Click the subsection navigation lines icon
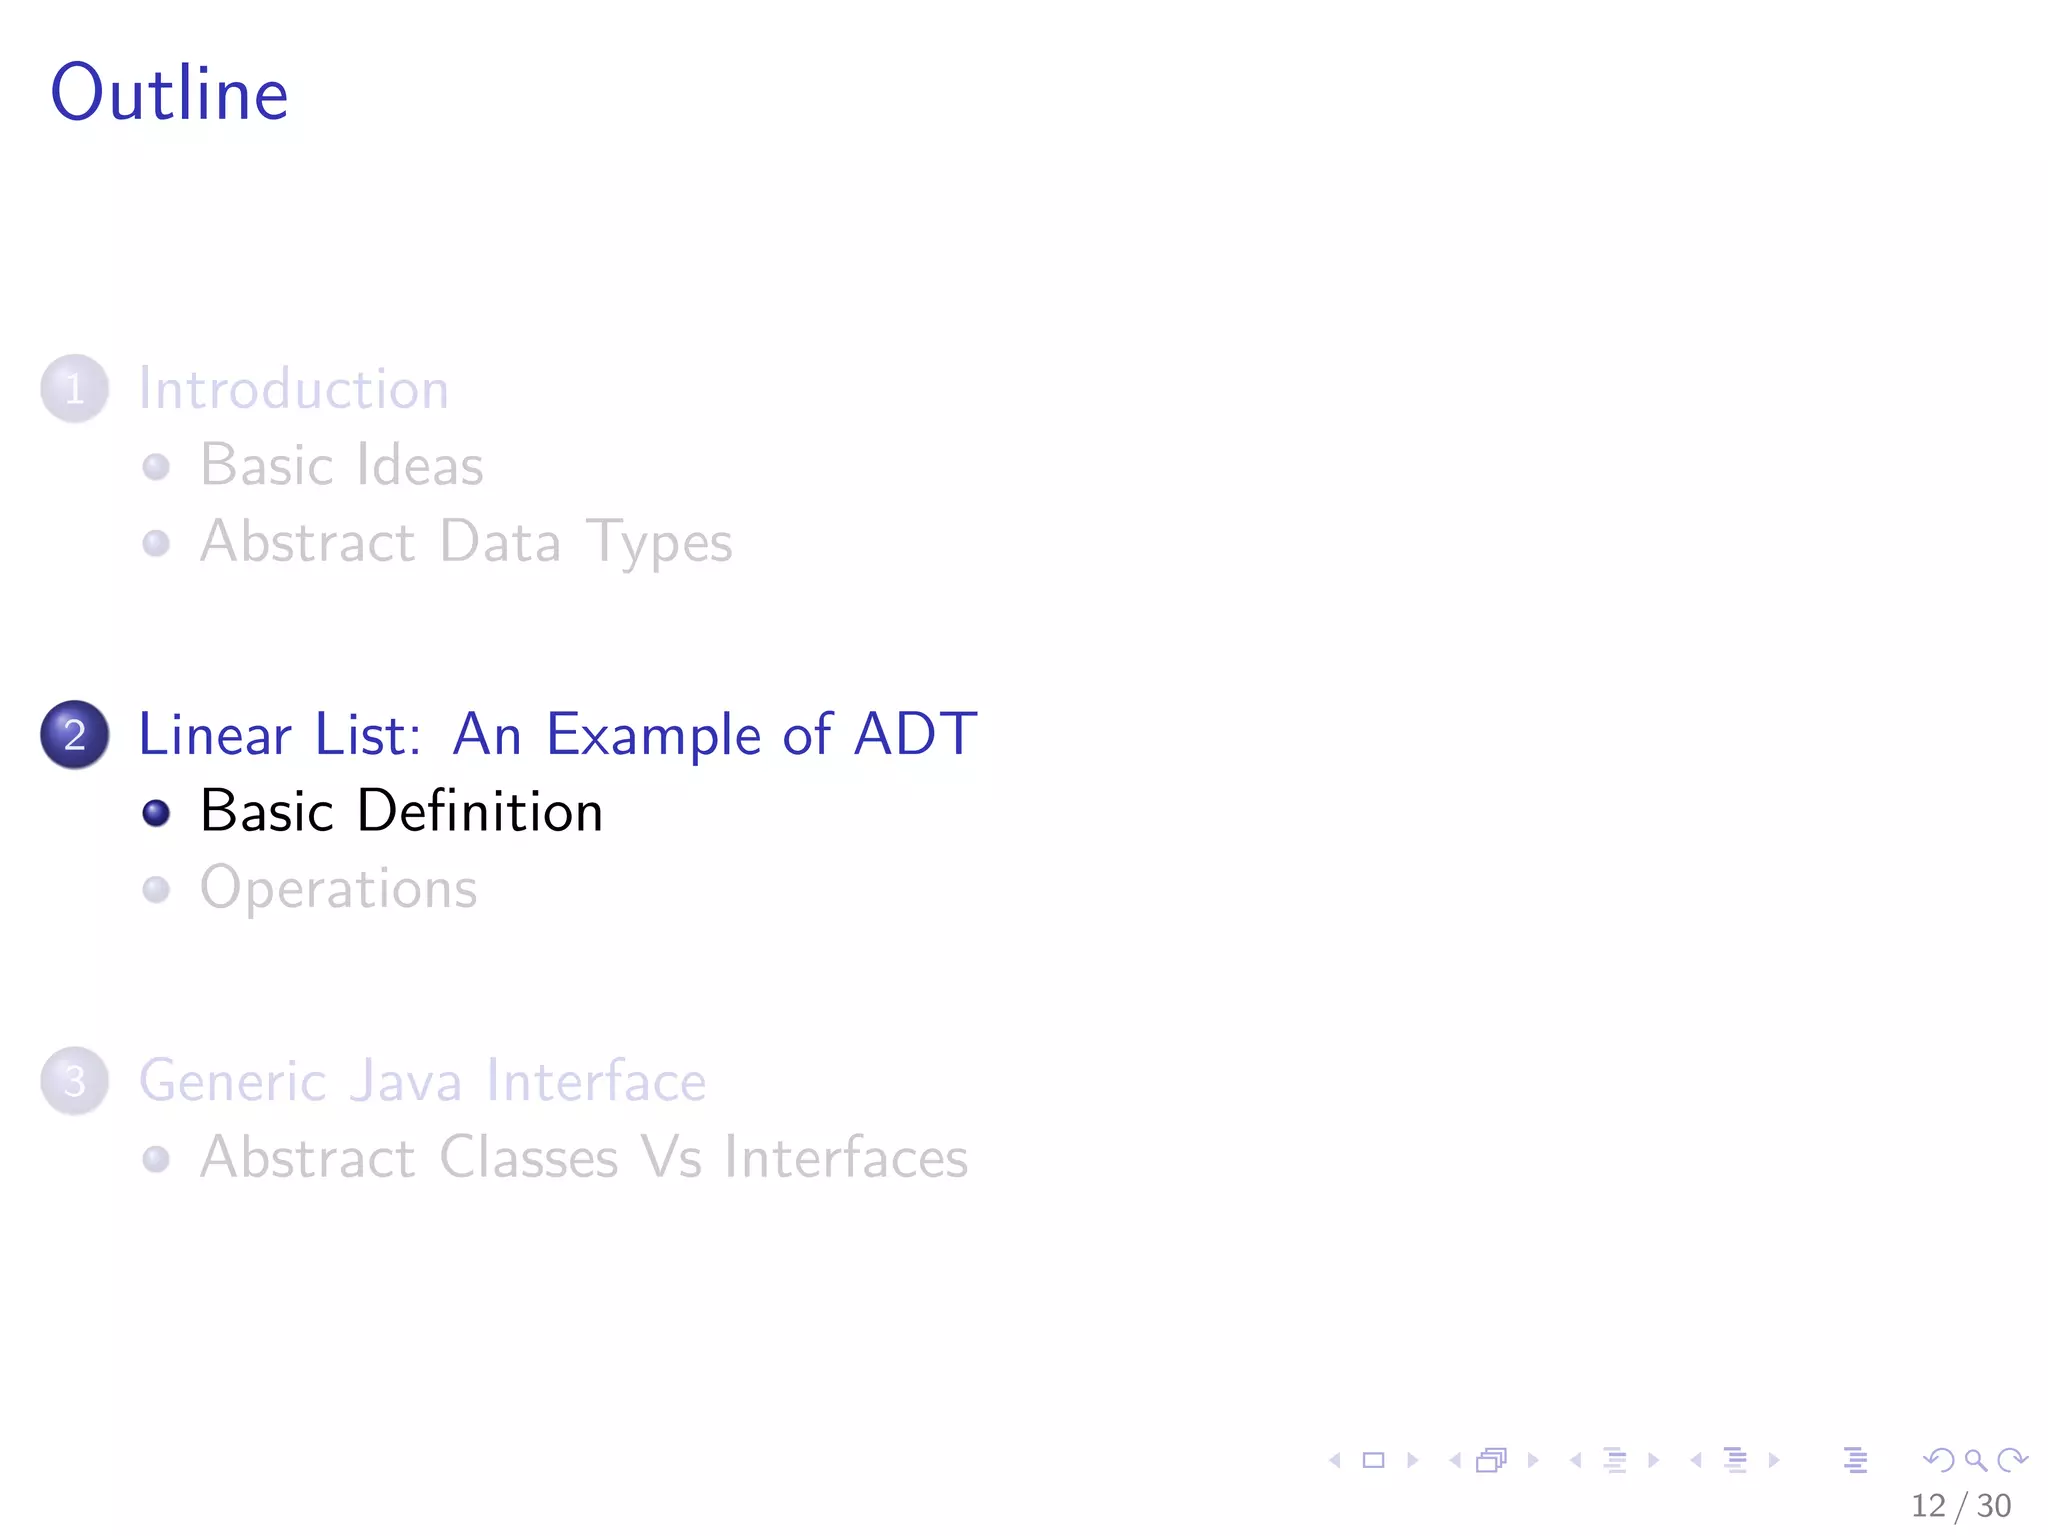This screenshot has width=2048, height=1536. [1615, 1461]
